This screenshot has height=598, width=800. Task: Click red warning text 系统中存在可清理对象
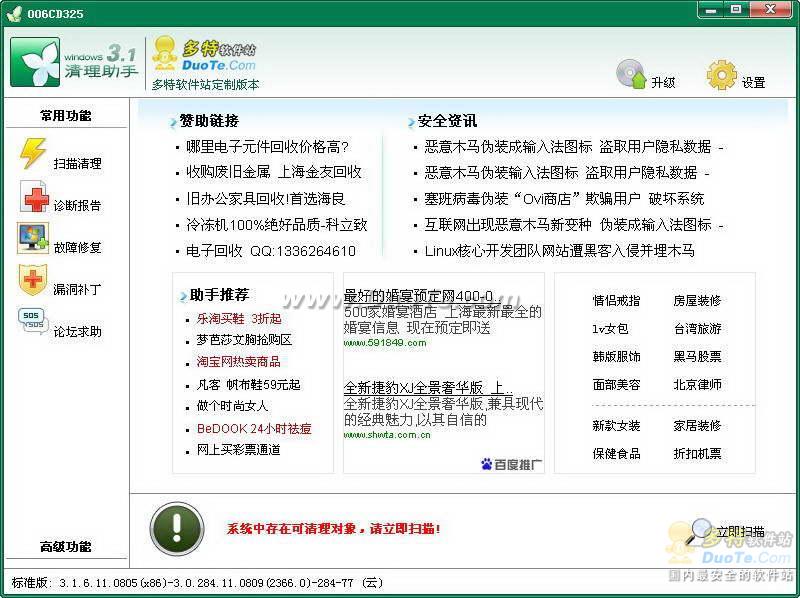coord(334,529)
